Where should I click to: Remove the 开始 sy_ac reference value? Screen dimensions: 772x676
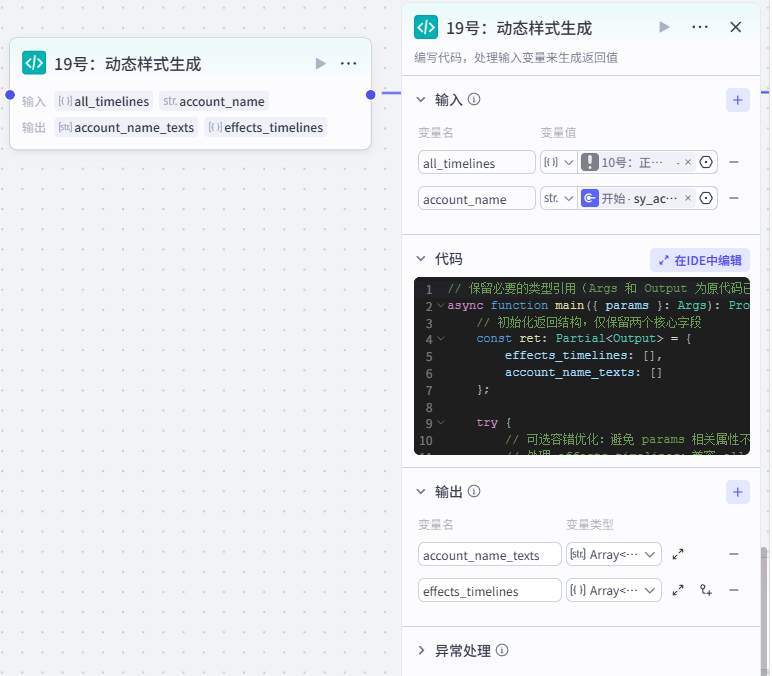pos(688,198)
